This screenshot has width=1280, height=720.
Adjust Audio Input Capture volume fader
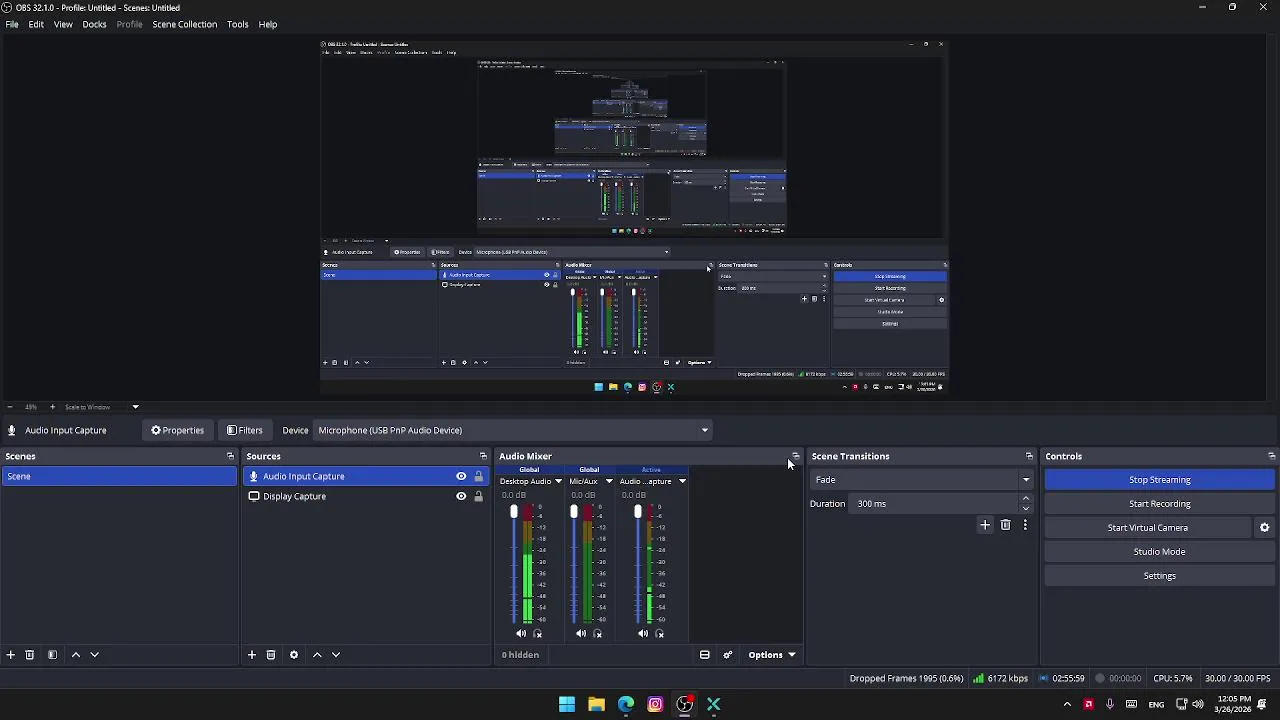click(638, 513)
